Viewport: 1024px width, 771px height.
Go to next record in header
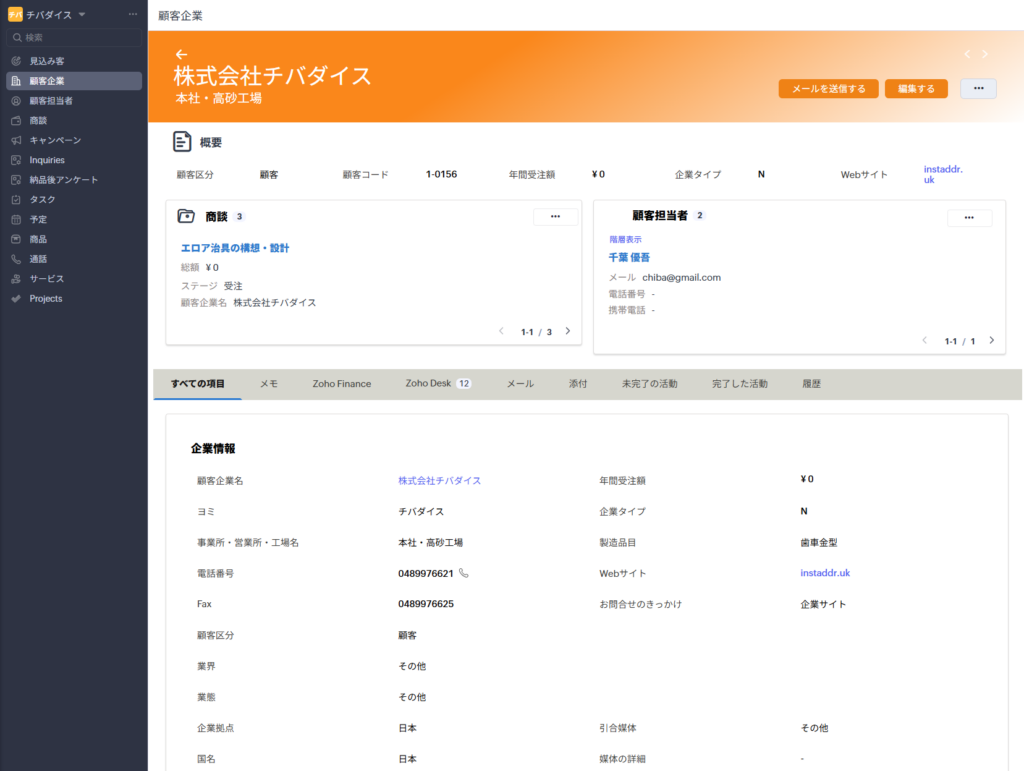click(x=985, y=54)
